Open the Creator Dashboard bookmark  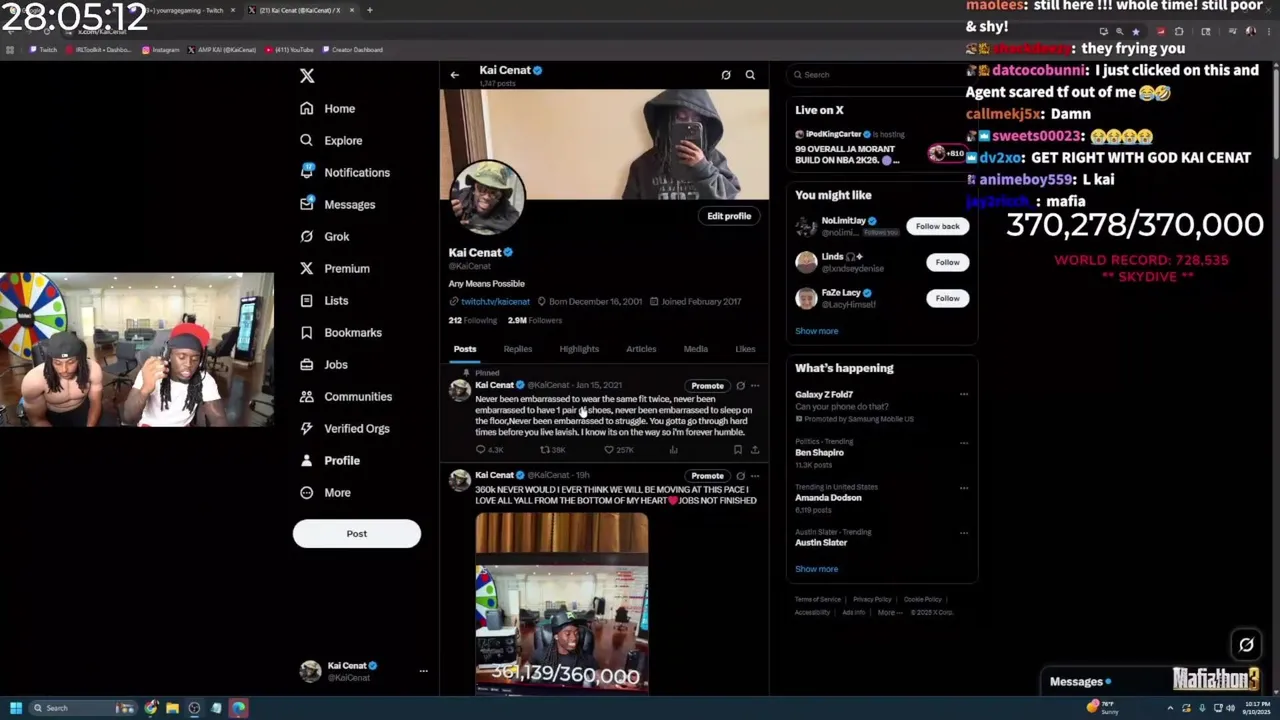[352, 49]
